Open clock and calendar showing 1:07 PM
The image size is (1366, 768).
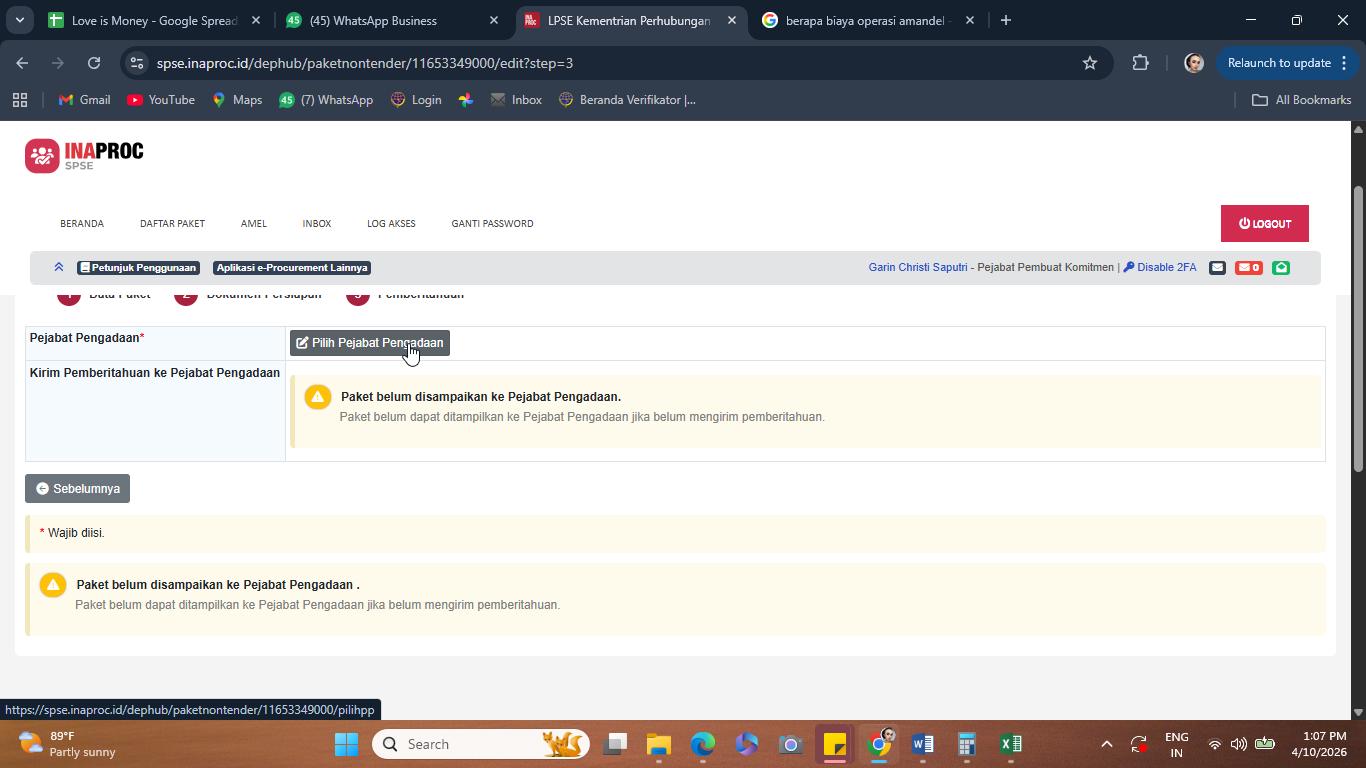point(1319,744)
